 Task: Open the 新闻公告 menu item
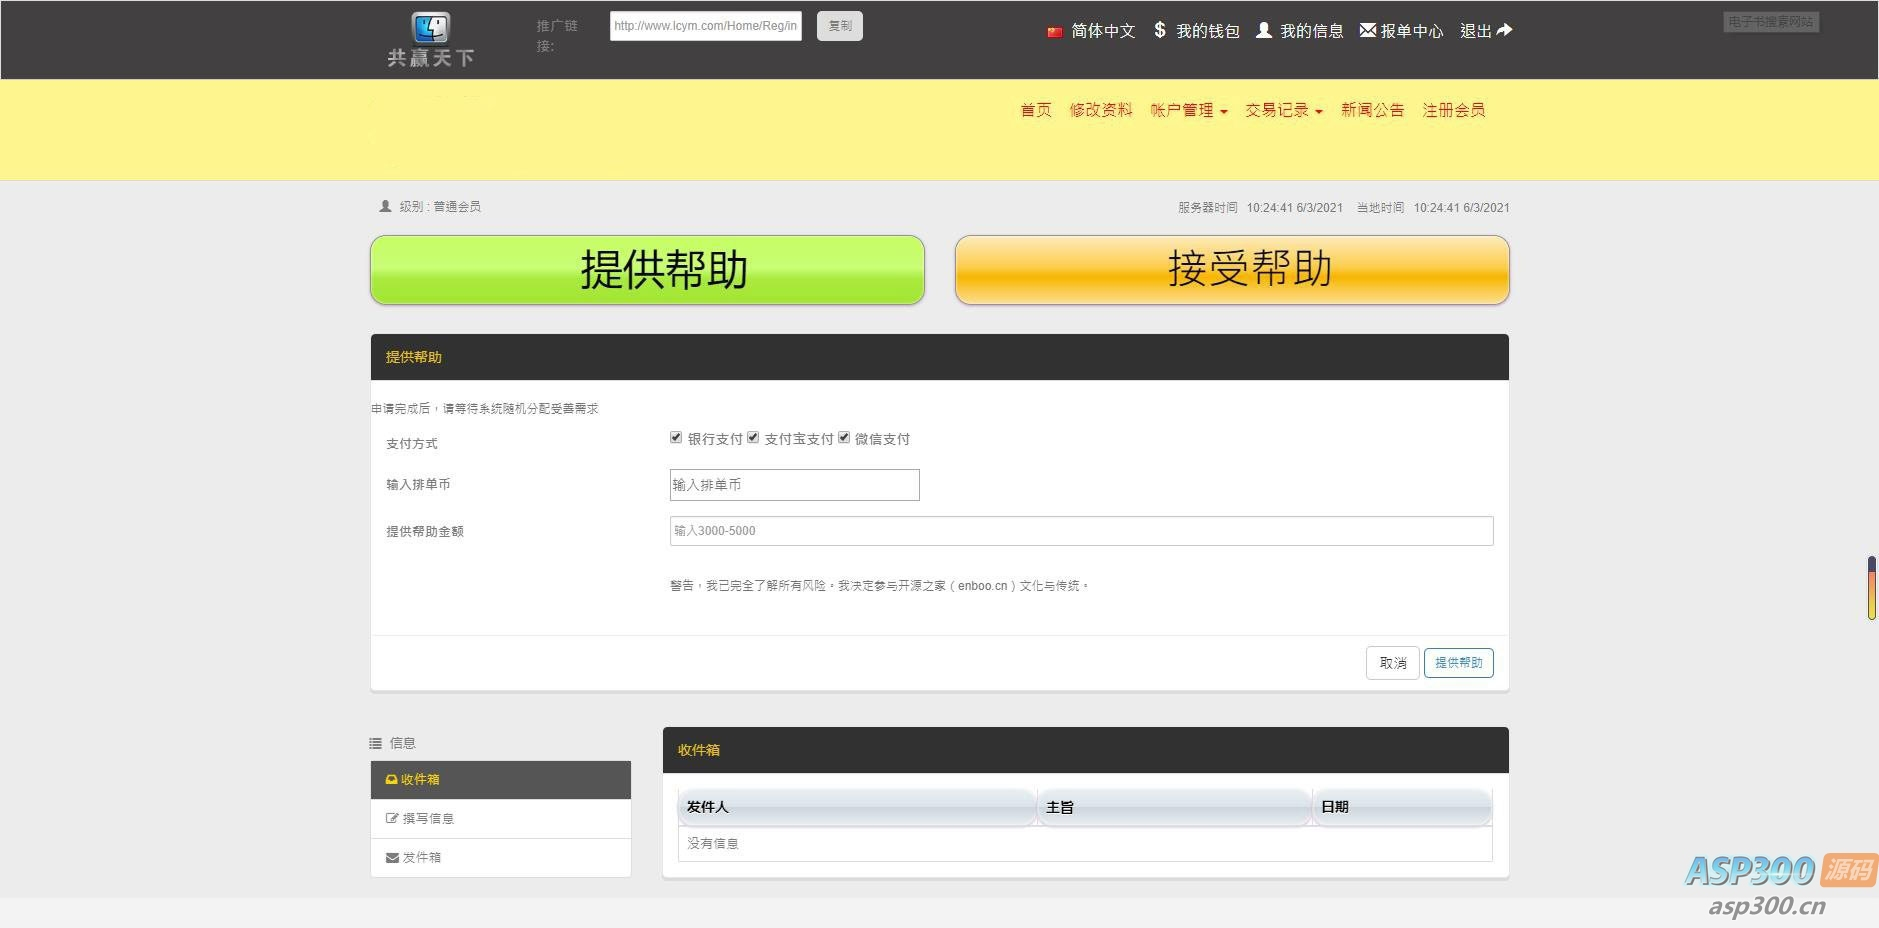[1372, 110]
